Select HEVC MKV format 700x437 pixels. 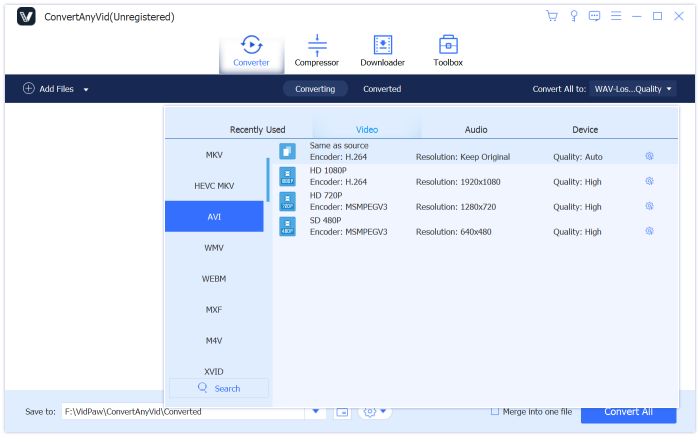[214, 186]
